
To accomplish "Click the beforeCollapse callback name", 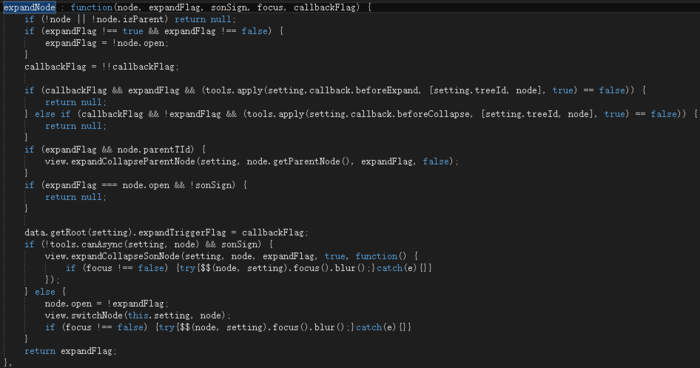I will pyautogui.click(x=434, y=114).
